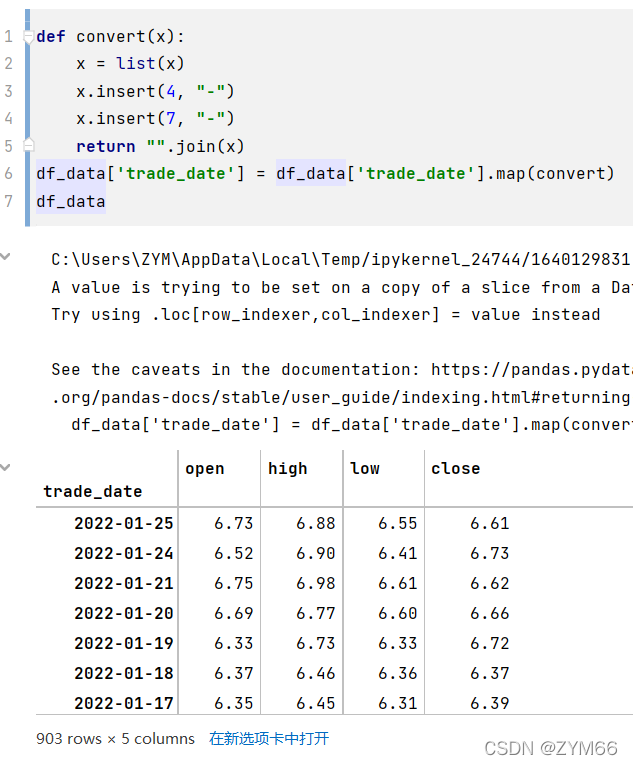633x765 pixels.
Task: Click open value 6.73 for 2022-01-25
Action: [233, 523]
